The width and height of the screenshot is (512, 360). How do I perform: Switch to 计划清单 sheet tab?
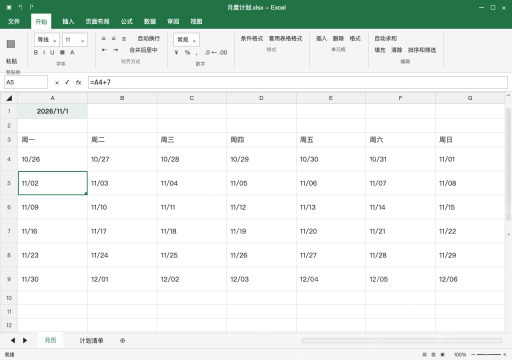91,340
